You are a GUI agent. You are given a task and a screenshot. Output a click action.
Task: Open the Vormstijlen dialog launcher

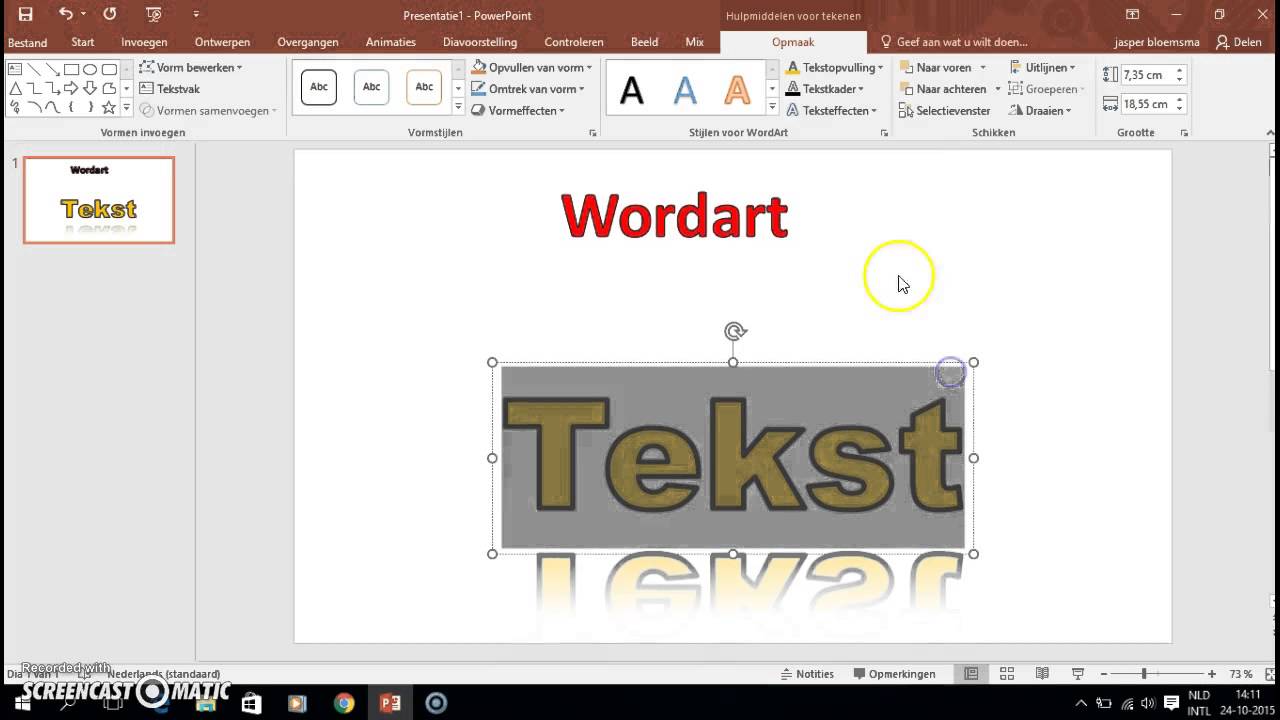point(593,133)
